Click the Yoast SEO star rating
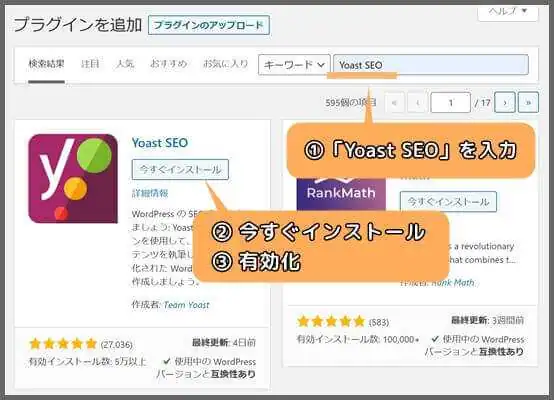Viewport: 554px width, 400px height. tap(63, 344)
